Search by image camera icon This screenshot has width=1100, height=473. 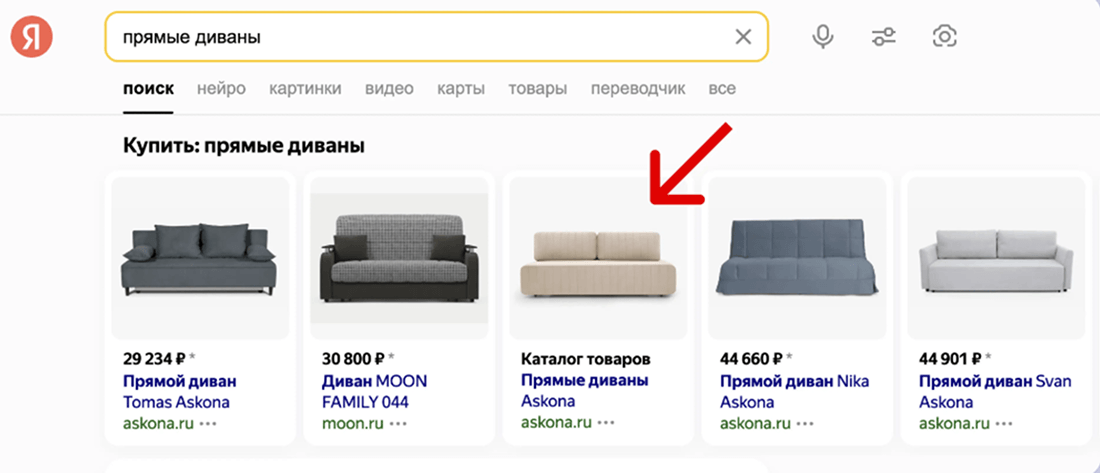click(944, 37)
